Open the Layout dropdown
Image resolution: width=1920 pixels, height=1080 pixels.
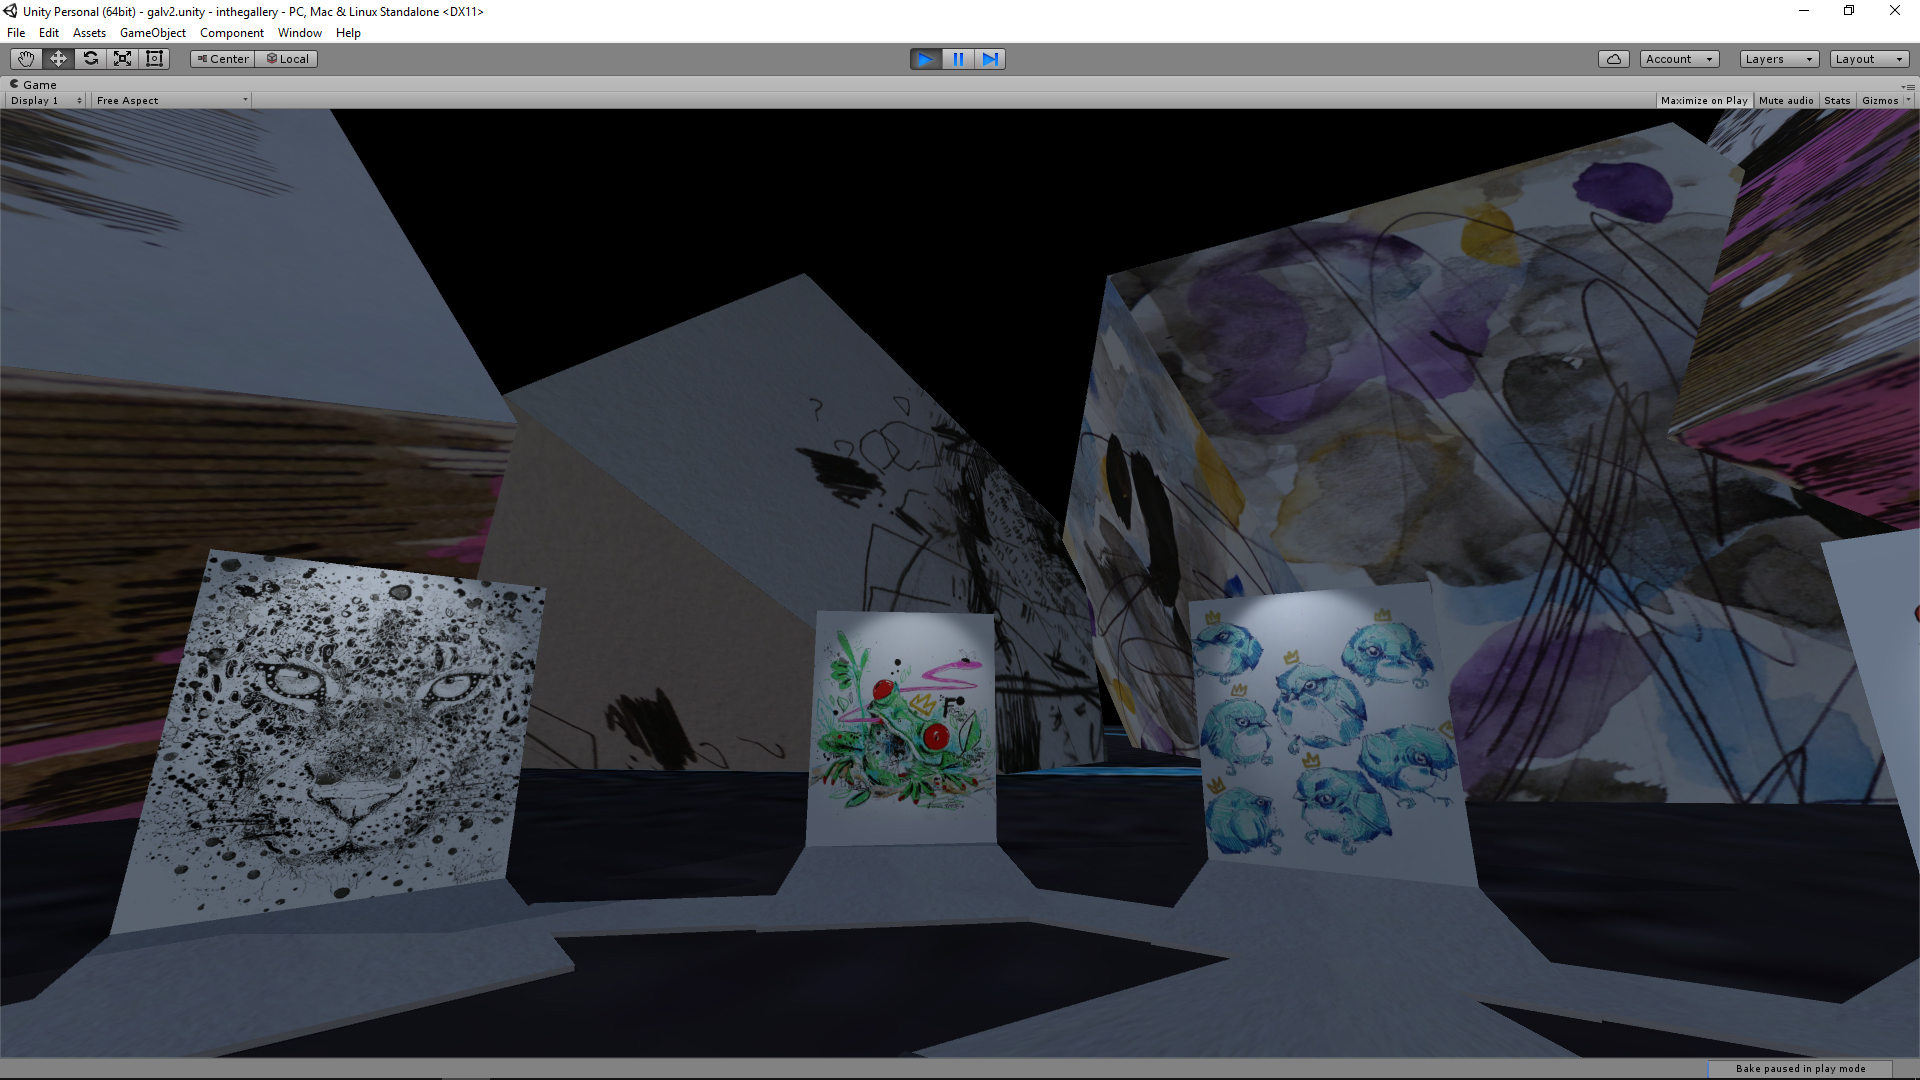point(1869,59)
